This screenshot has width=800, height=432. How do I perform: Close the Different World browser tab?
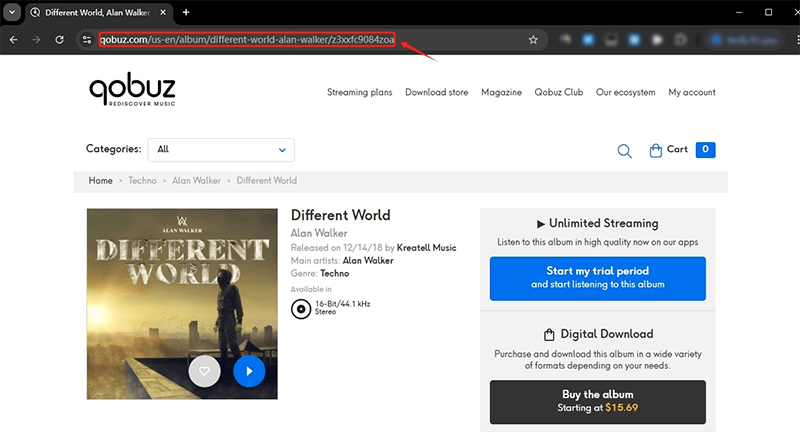point(163,12)
